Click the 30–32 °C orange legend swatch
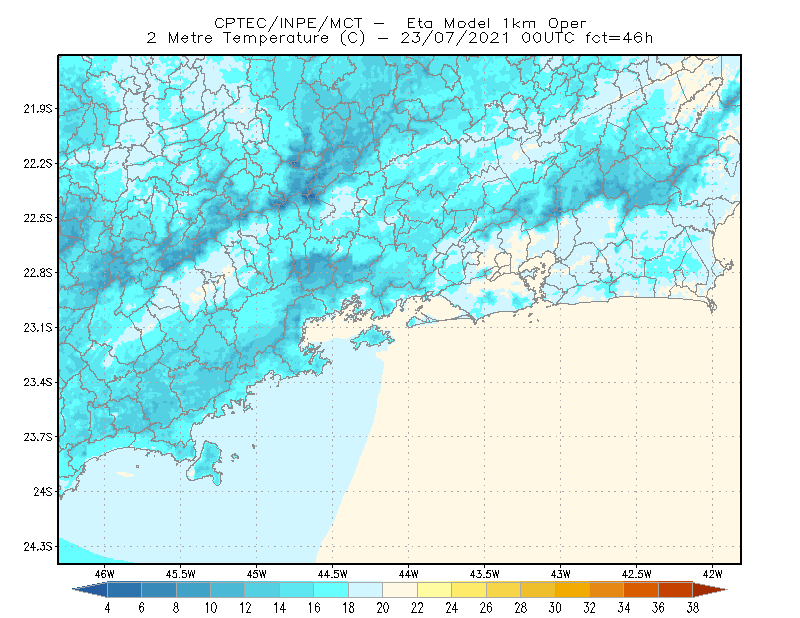 pos(572,590)
